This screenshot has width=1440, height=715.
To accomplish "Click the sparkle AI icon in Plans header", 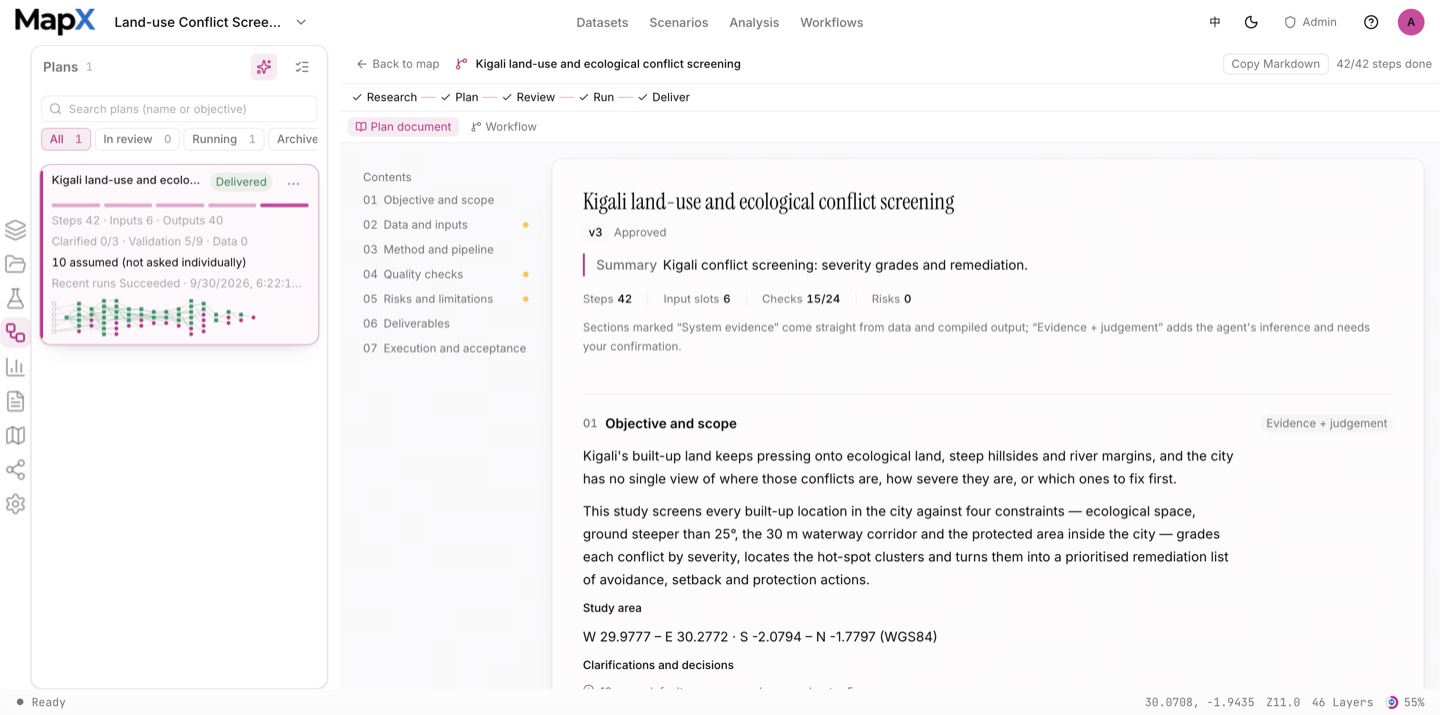I will click(264, 67).
